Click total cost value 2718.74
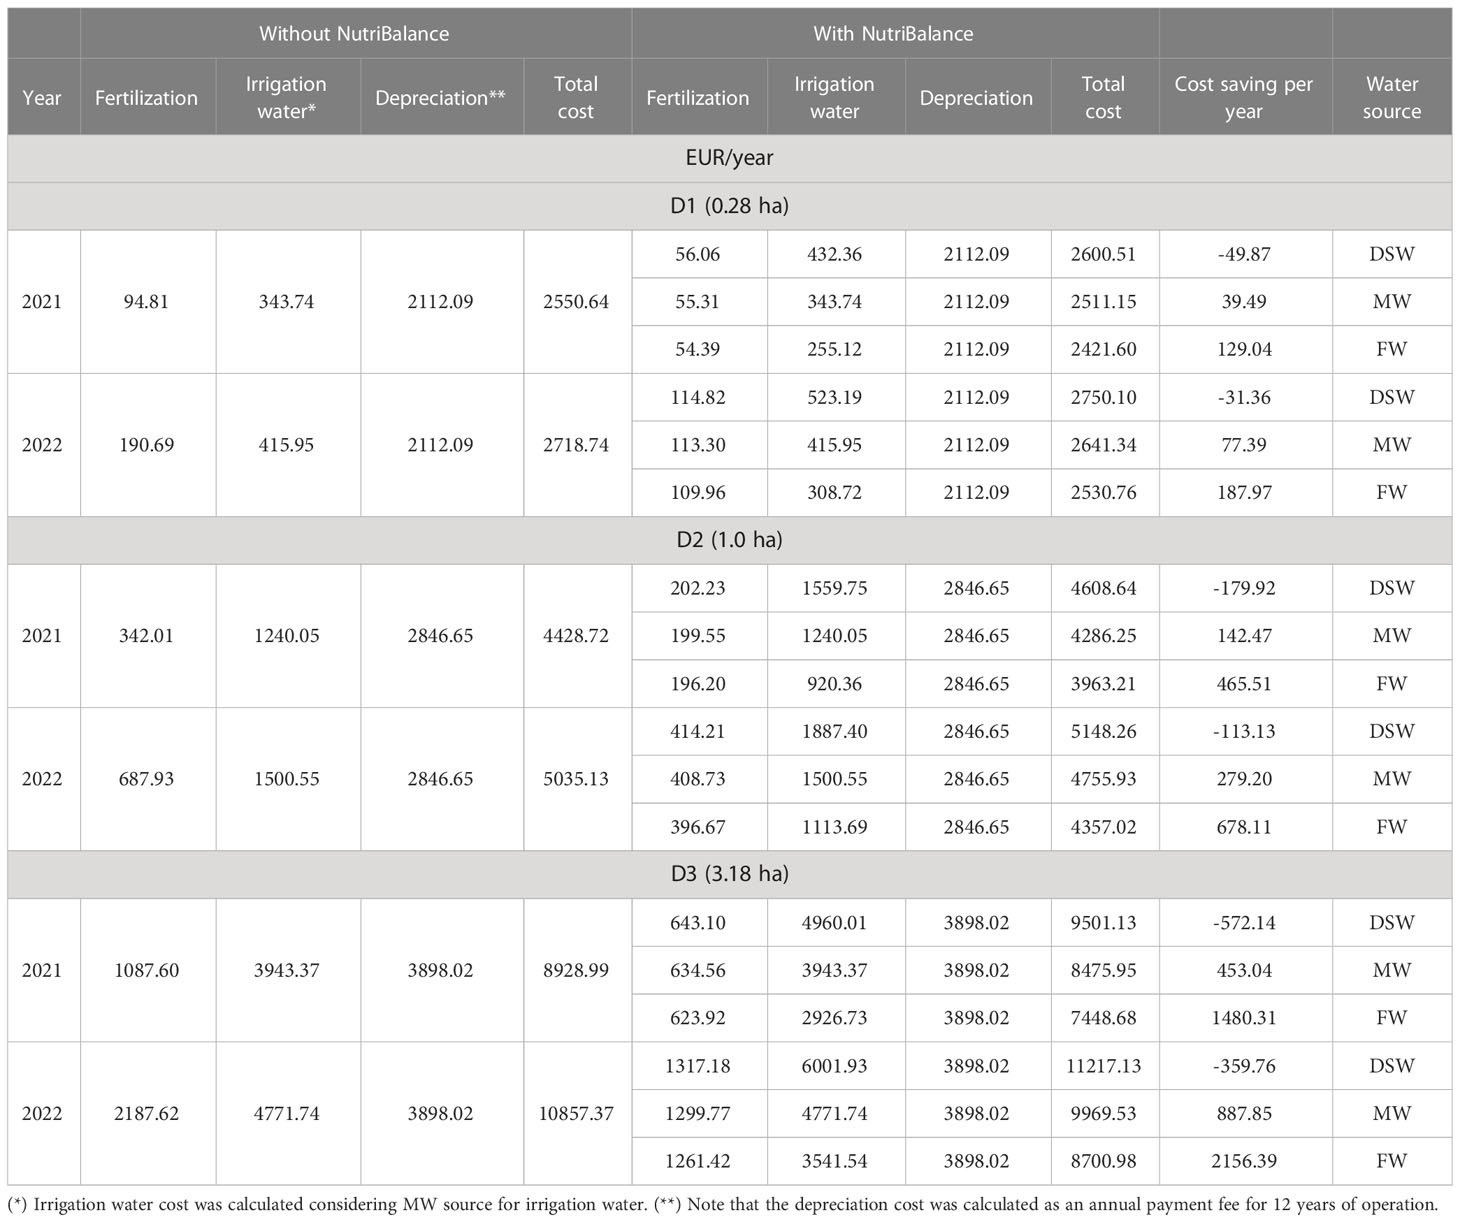Viewport: 1460px width, 1222px height. (x=576, y=445)
